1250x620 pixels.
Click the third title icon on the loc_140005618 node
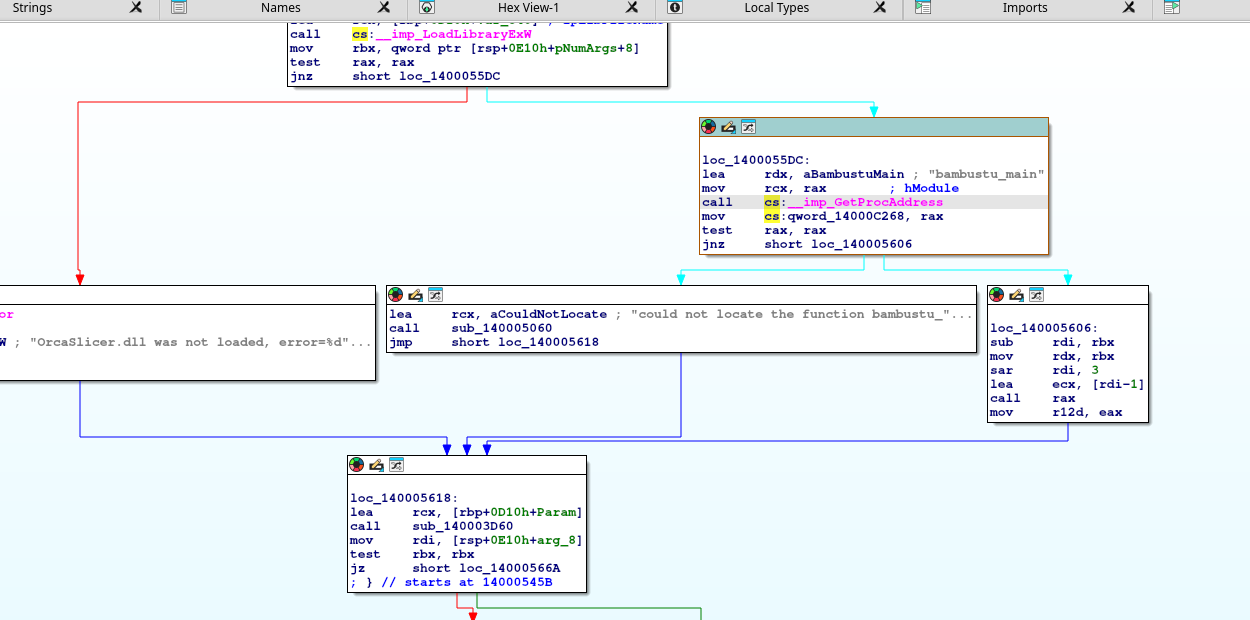[x=395, y=465]
